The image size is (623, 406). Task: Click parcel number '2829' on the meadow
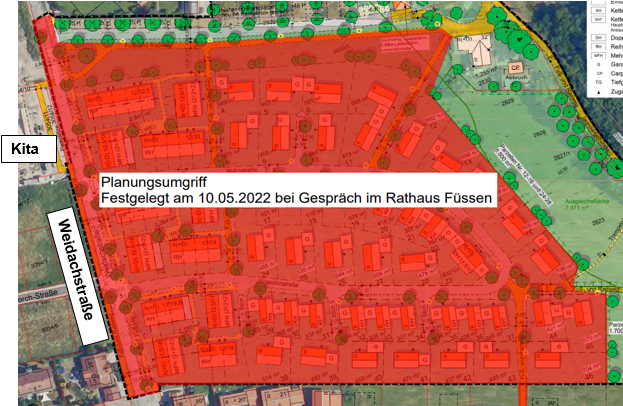[x=507, y=103]
